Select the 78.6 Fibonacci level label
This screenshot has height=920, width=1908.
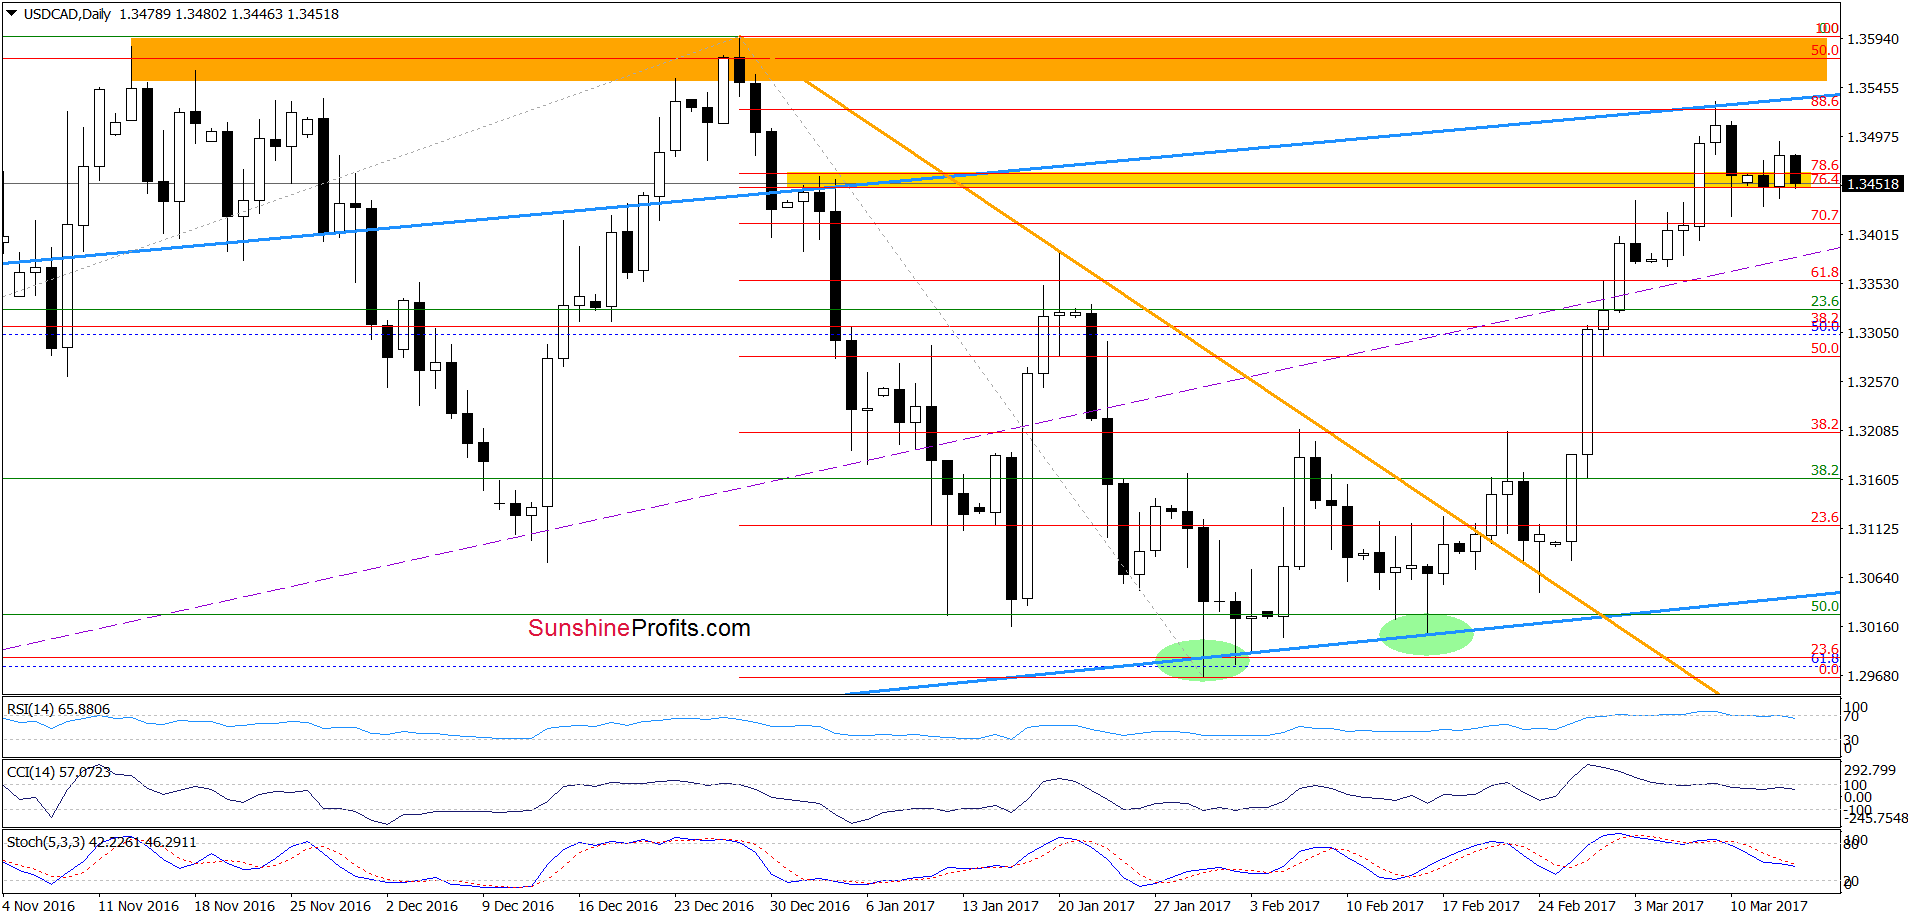(1825, 165)
